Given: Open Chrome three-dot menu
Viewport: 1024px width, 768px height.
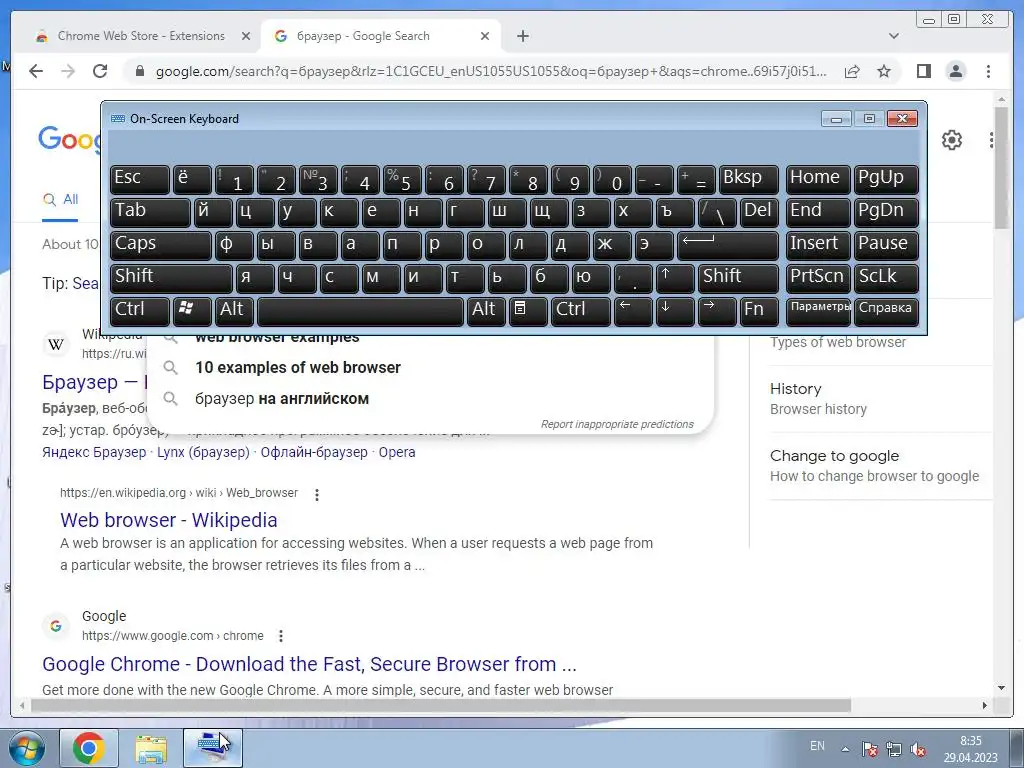Looking at the screenshot, I should [988, 71].
